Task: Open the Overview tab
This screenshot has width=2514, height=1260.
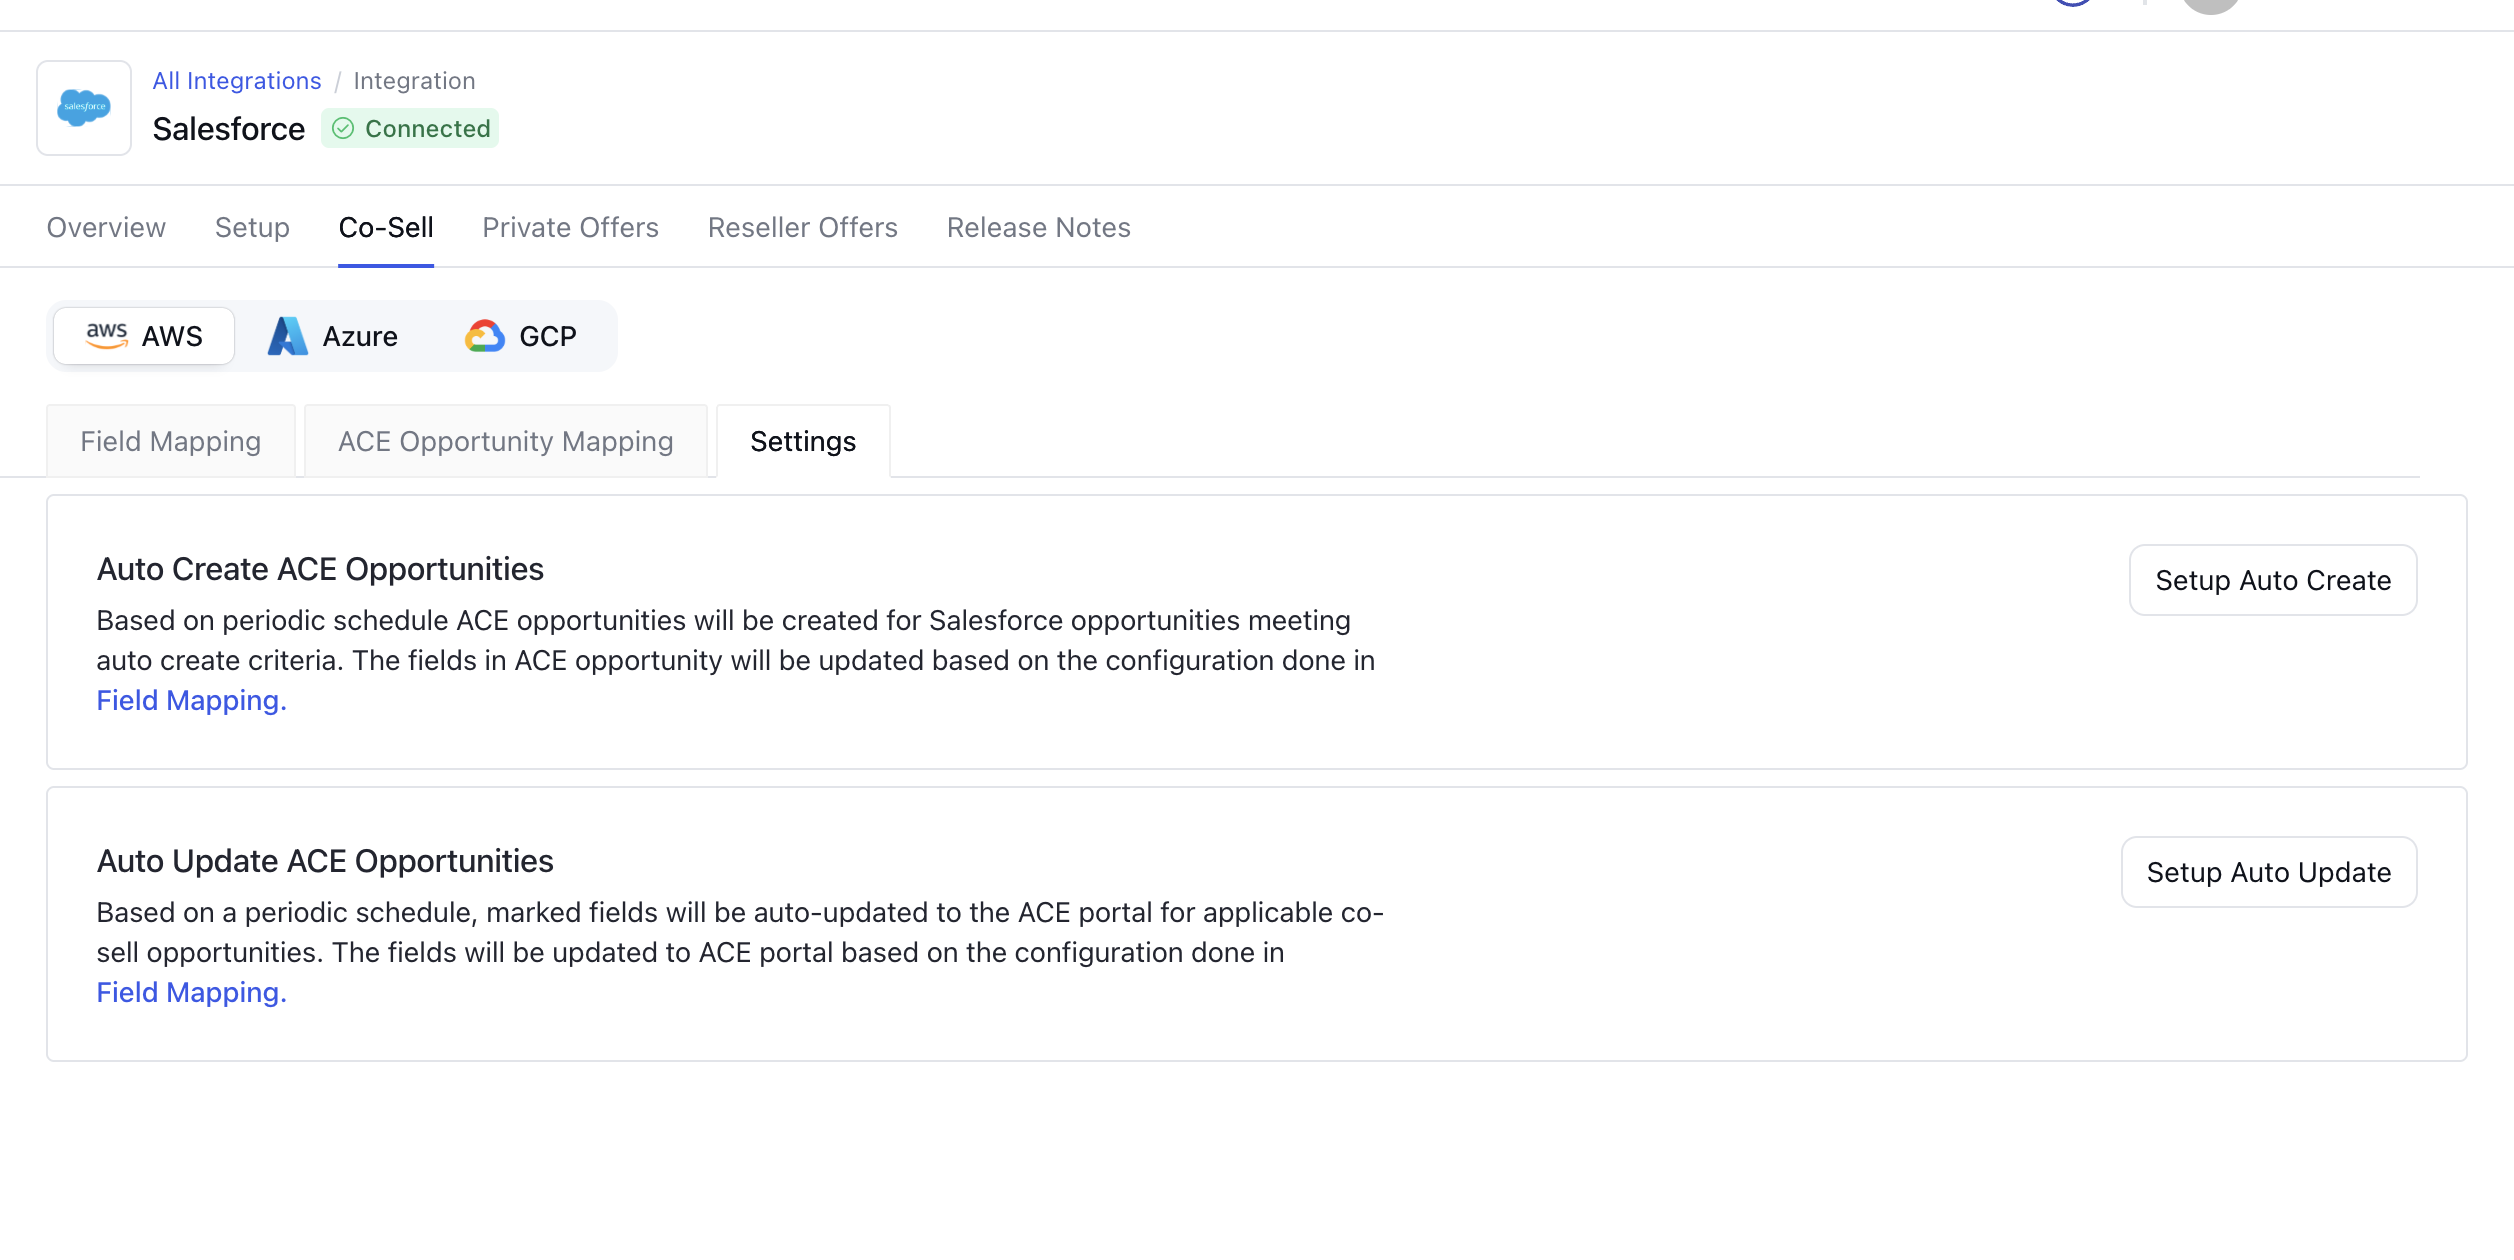Action: pos(106,228)
